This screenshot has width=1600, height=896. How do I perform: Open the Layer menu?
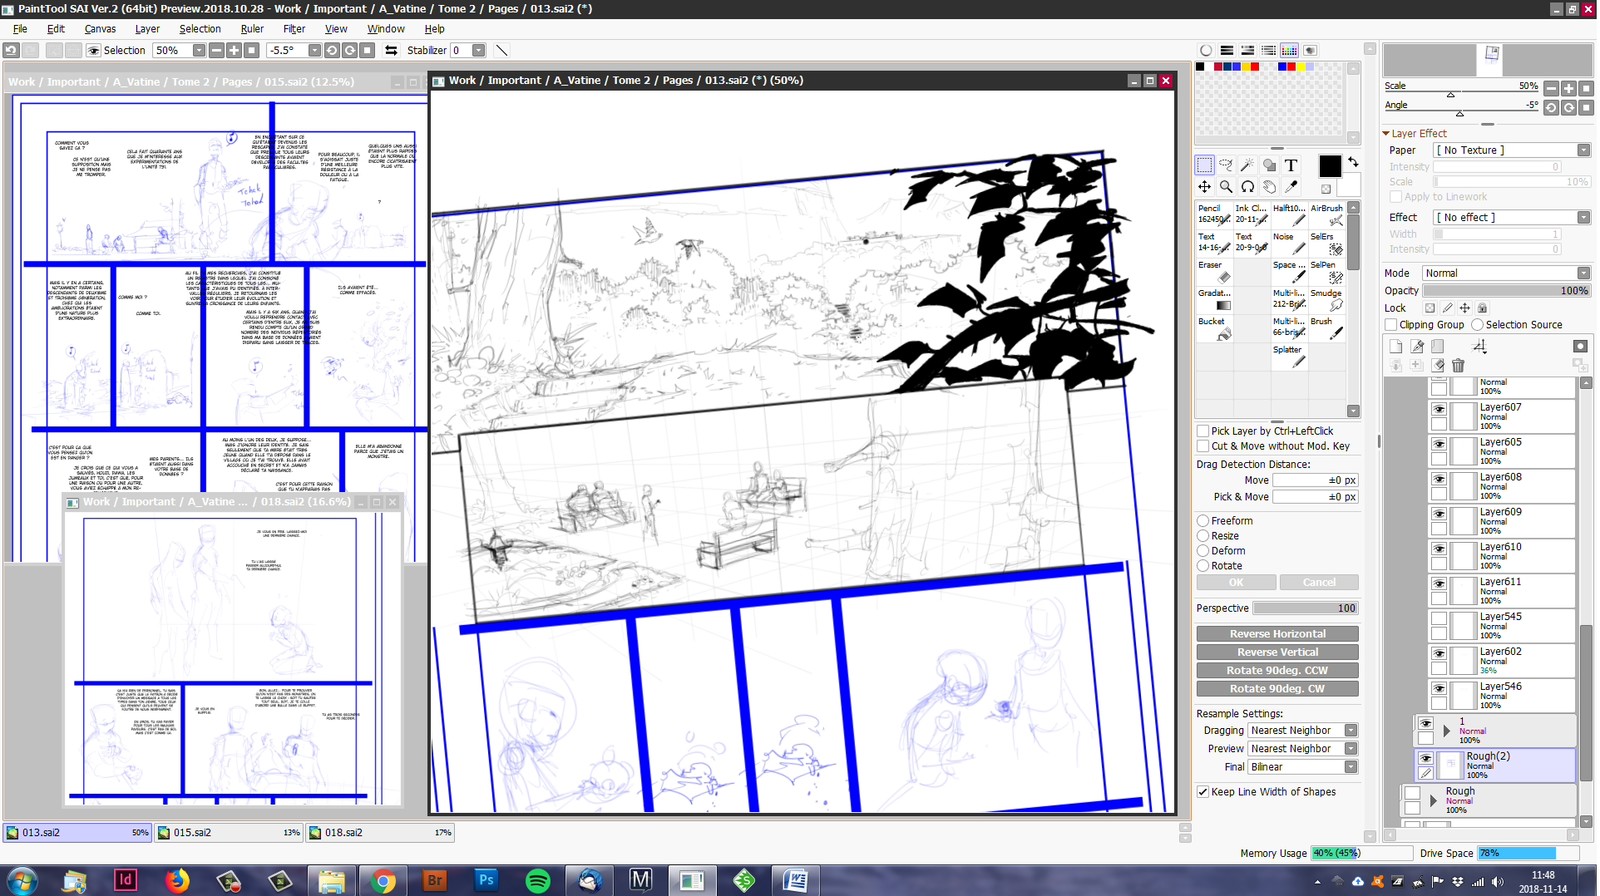tap(147, 29)
